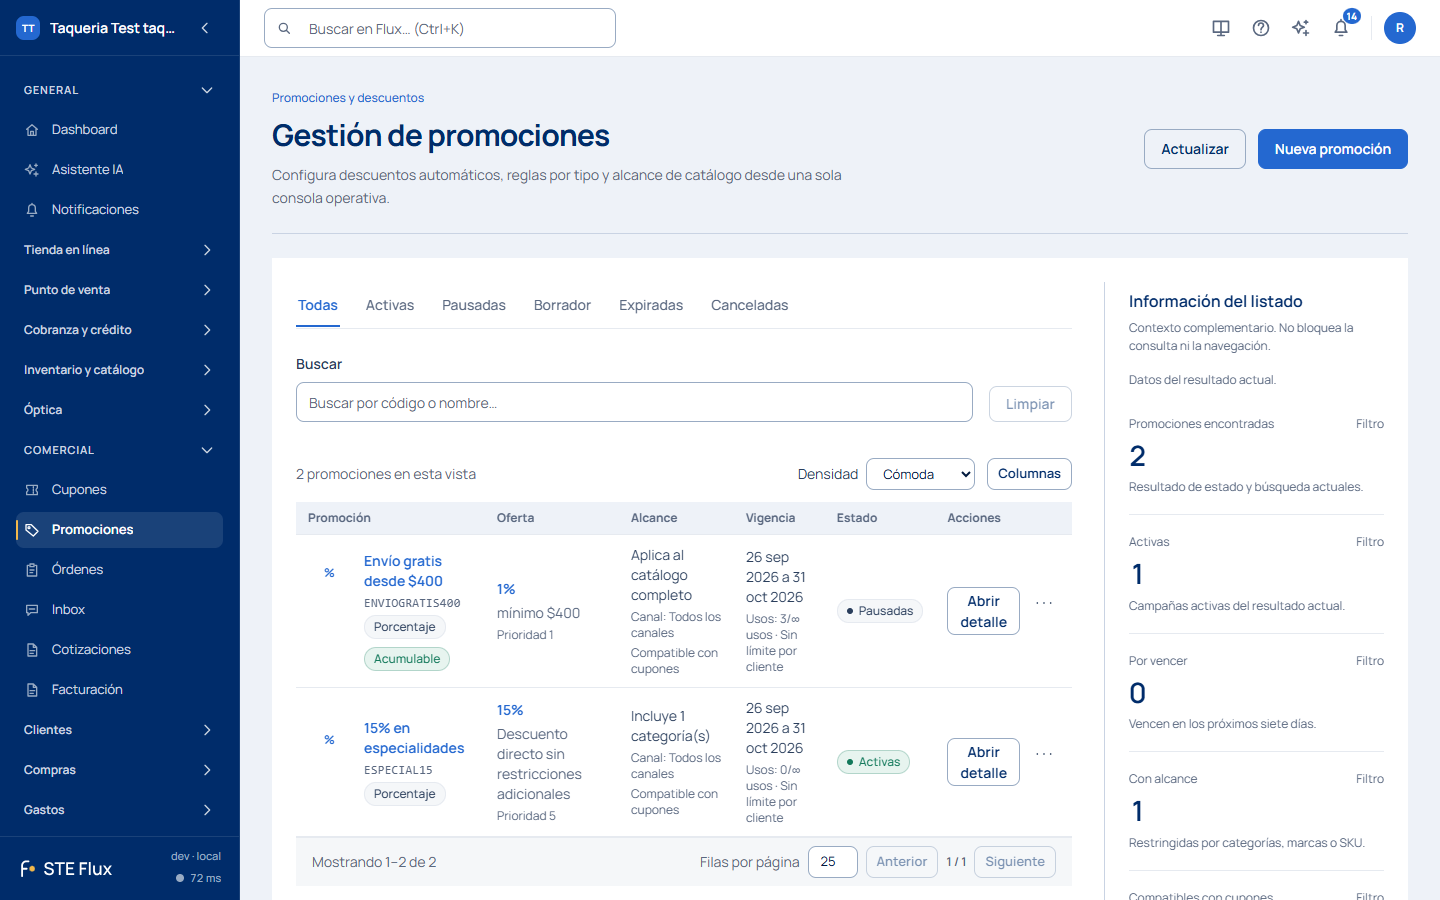Open more actions for Envío gratis desde $400
Screen dimensions: 1440x900
point(1044,603)
